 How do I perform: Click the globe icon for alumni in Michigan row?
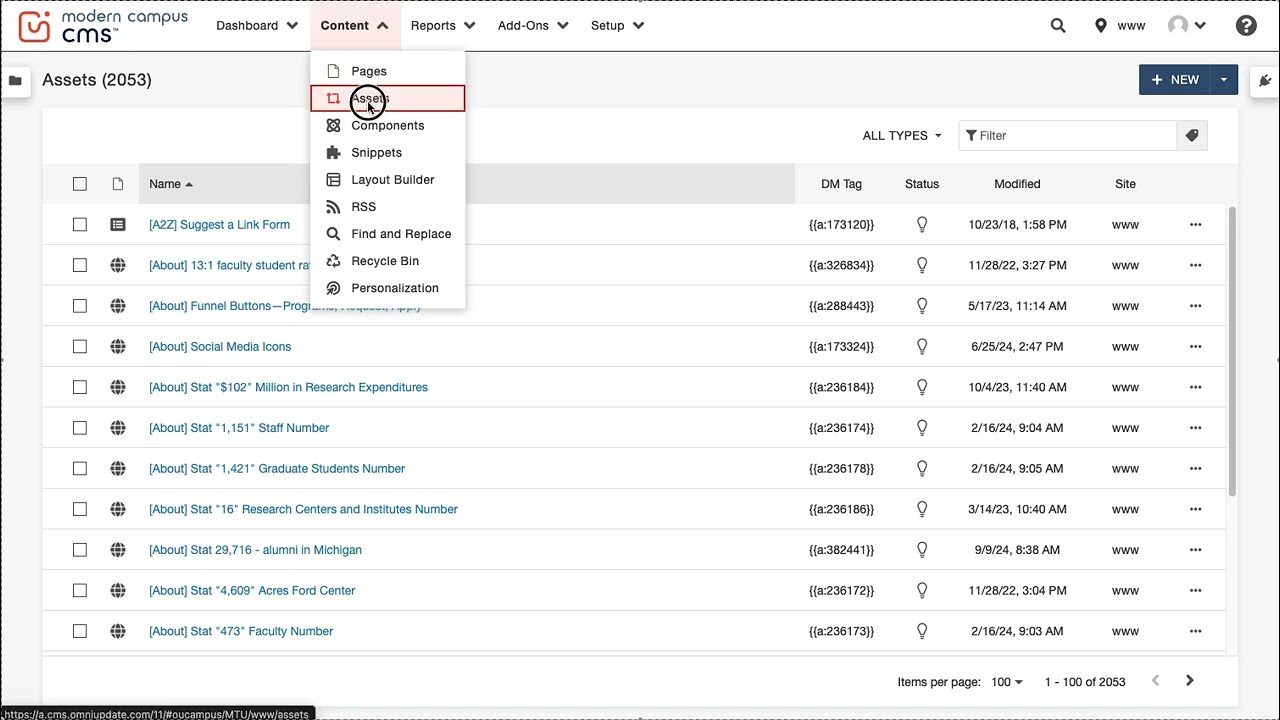(118, 550)
